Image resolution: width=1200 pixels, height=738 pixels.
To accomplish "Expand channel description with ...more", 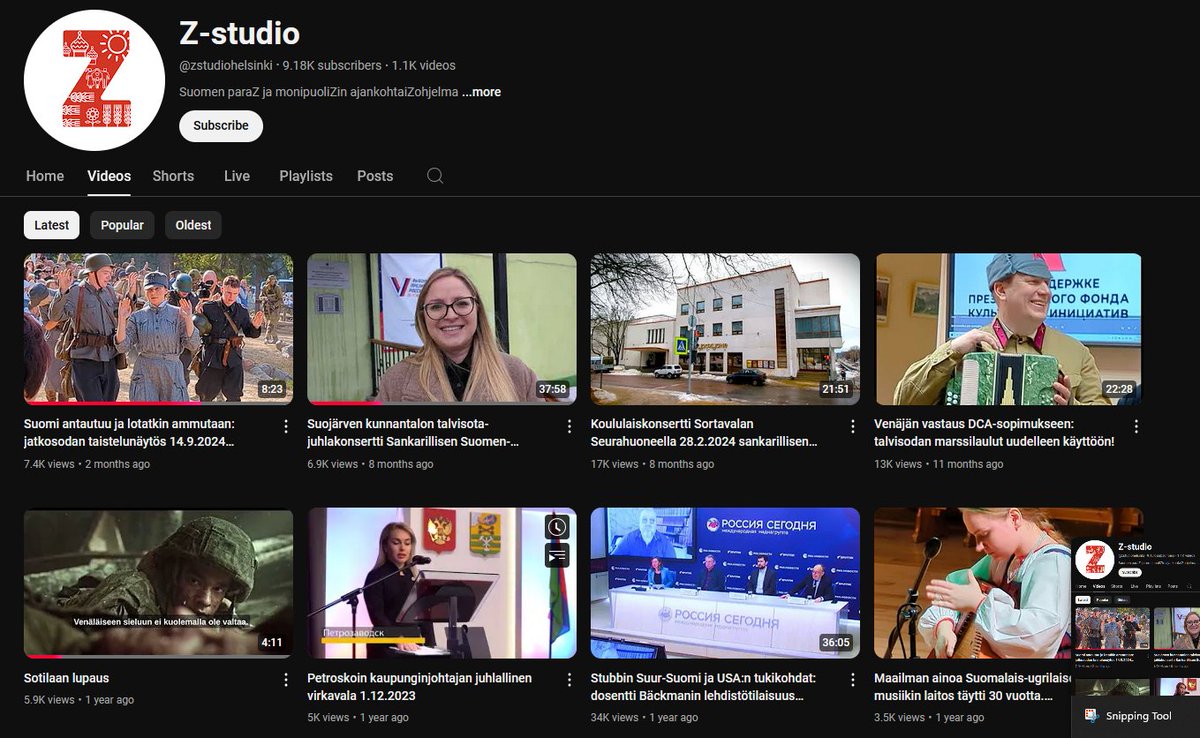I will 481,92.
